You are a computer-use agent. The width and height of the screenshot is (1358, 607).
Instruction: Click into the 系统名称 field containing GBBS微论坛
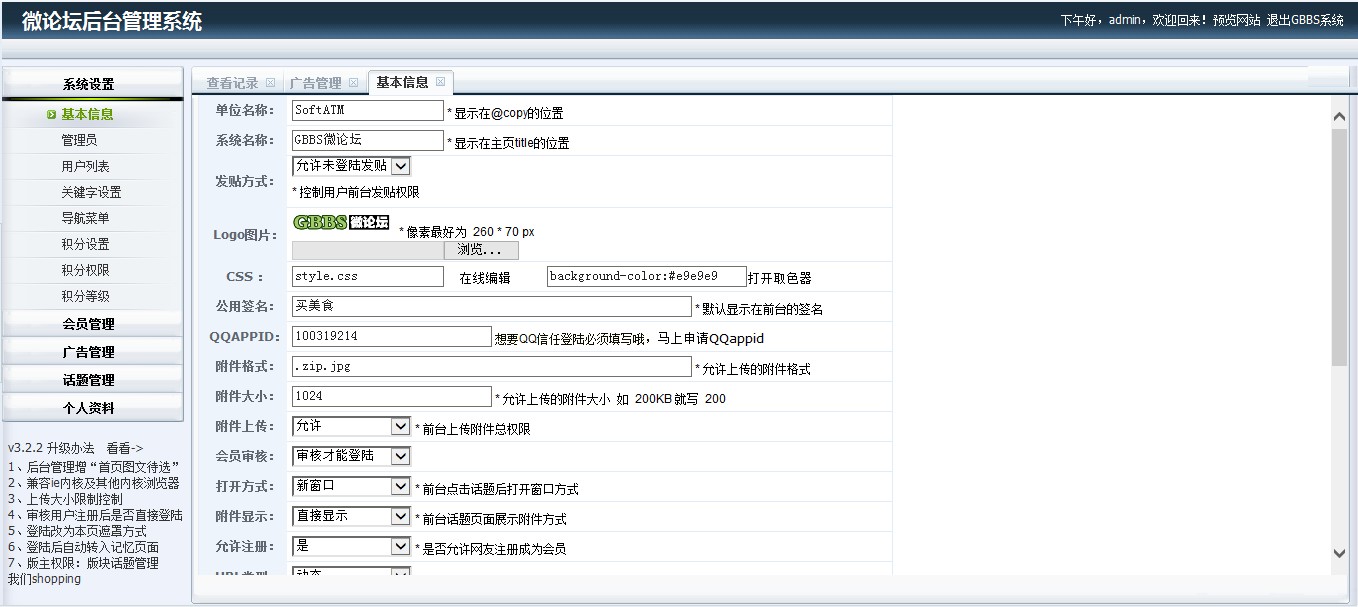[367, 140]
